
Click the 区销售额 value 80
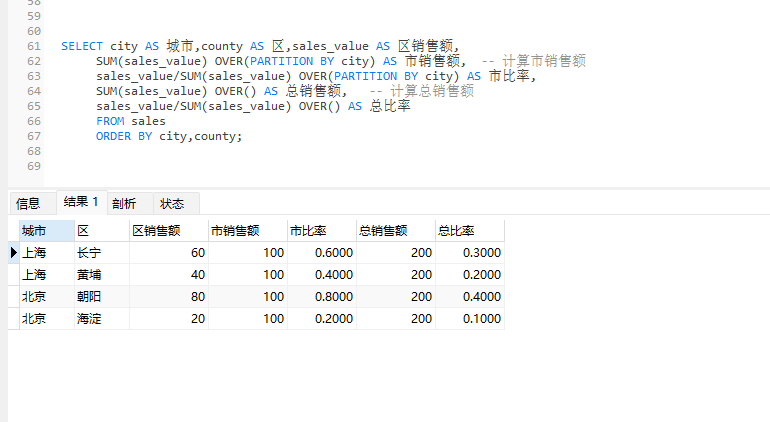pos(169,297)
